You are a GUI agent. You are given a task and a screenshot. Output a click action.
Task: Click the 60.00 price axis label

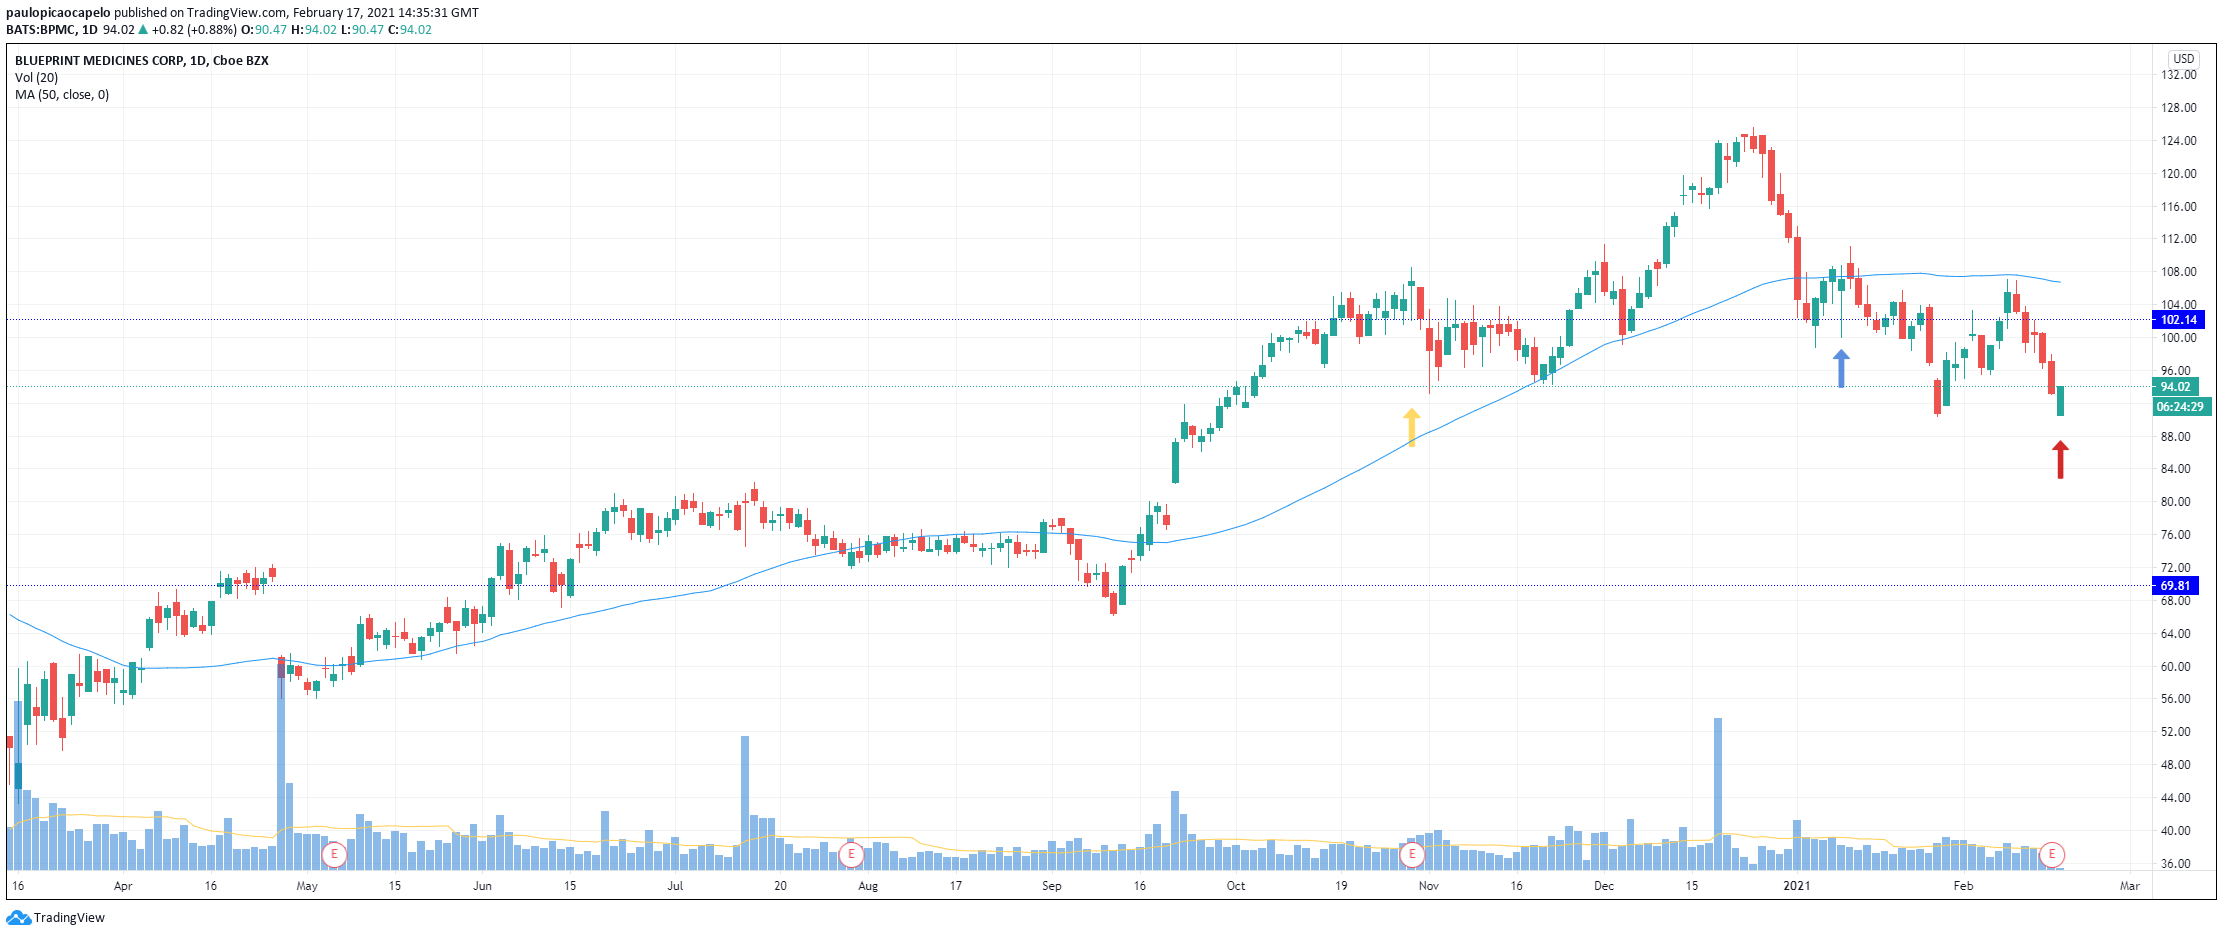coord(2175,667)
